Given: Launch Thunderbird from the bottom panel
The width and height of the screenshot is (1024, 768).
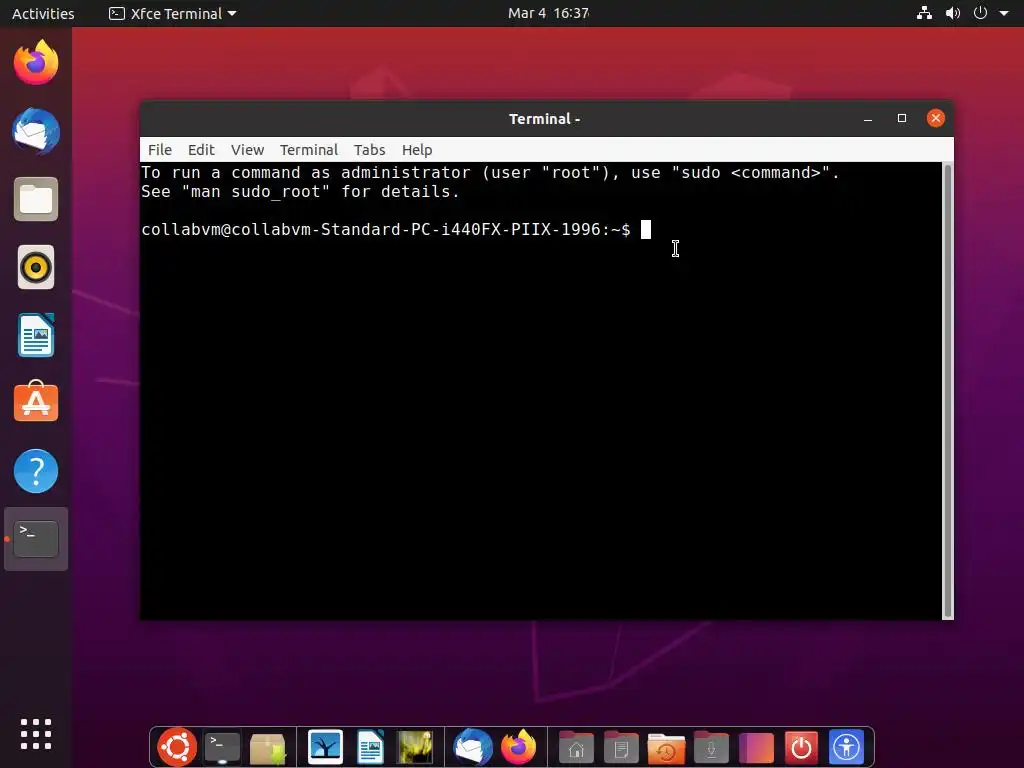Looking at the screenshot, I should click(x=473, y=747).
